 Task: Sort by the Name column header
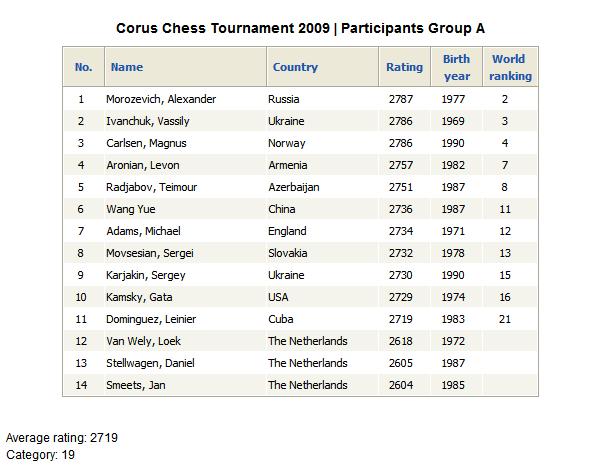pyautogui.click(x=127, y=67)
